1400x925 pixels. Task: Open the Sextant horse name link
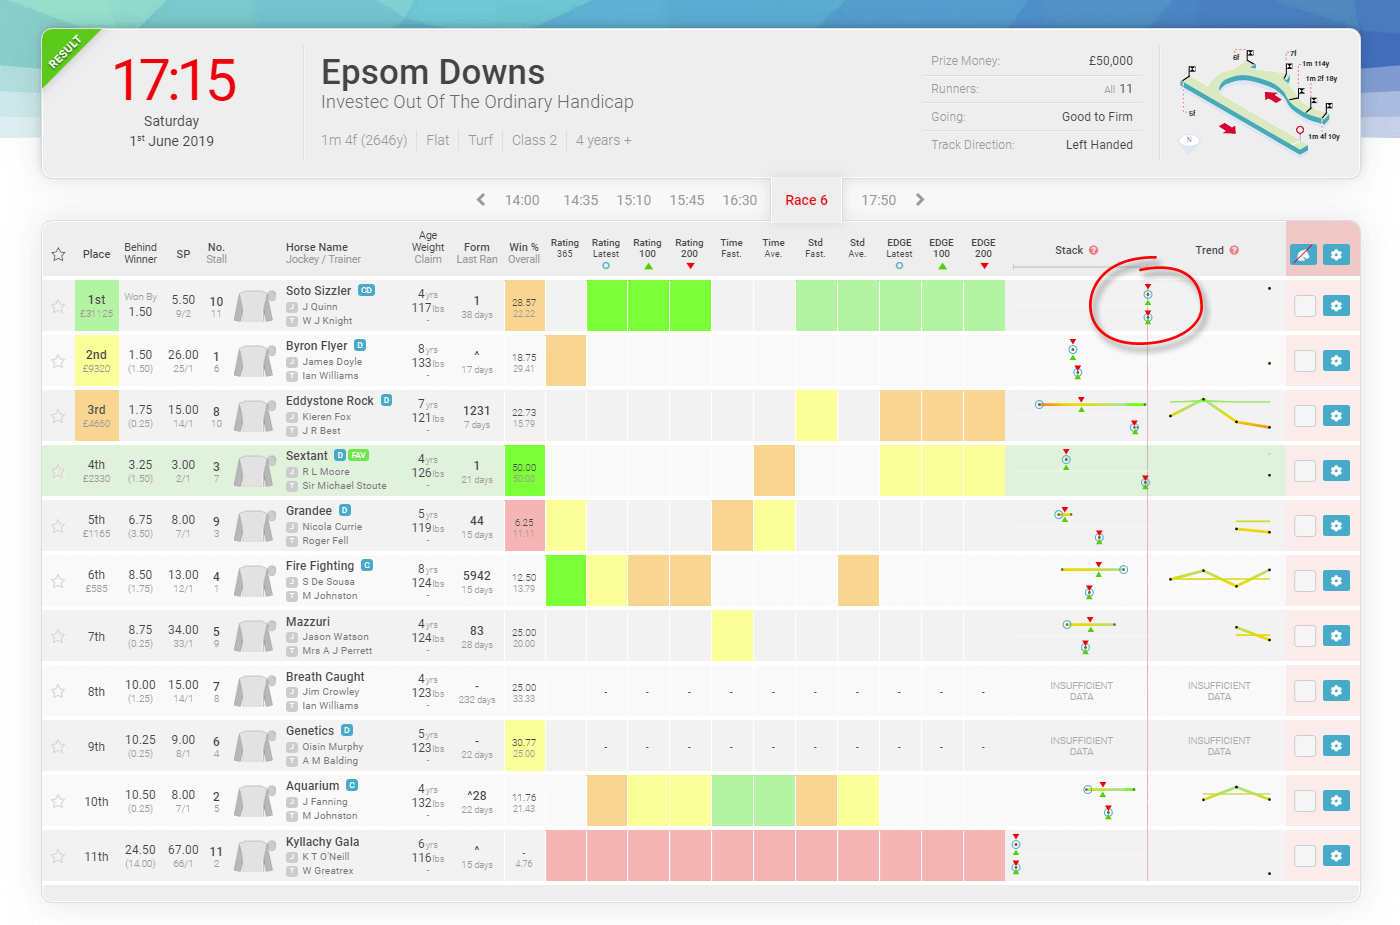tap(307, 456)
